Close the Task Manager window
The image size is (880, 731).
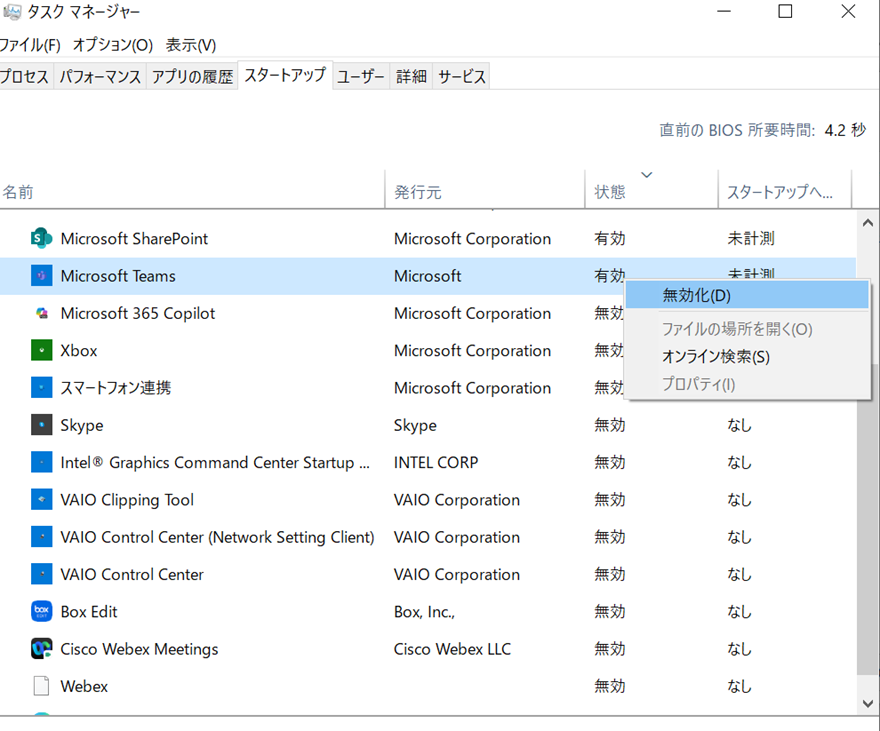pos(848,11)
